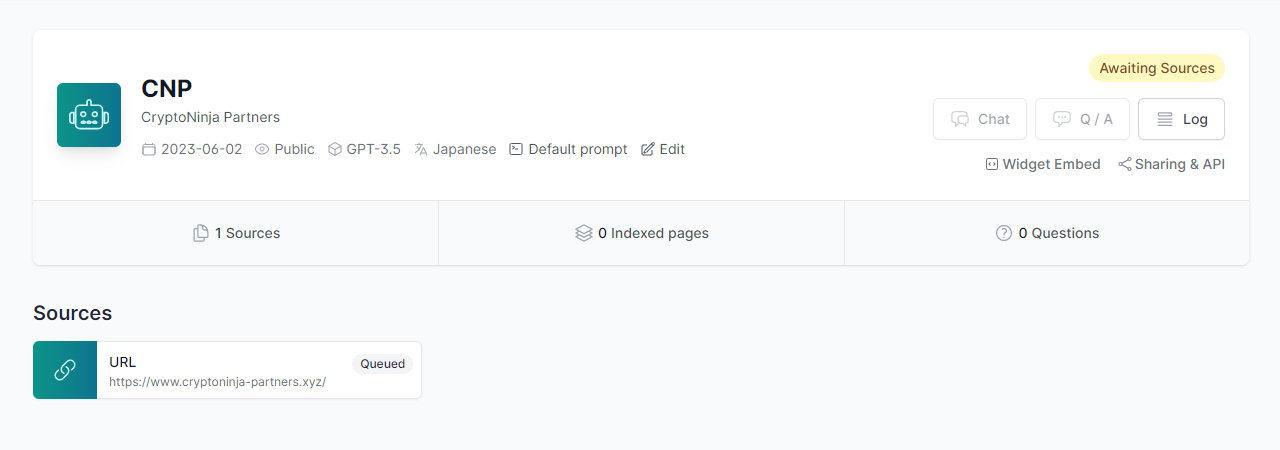Click the embed icon beside Widget Embed

pyautogui.click(x=992, y=164)
